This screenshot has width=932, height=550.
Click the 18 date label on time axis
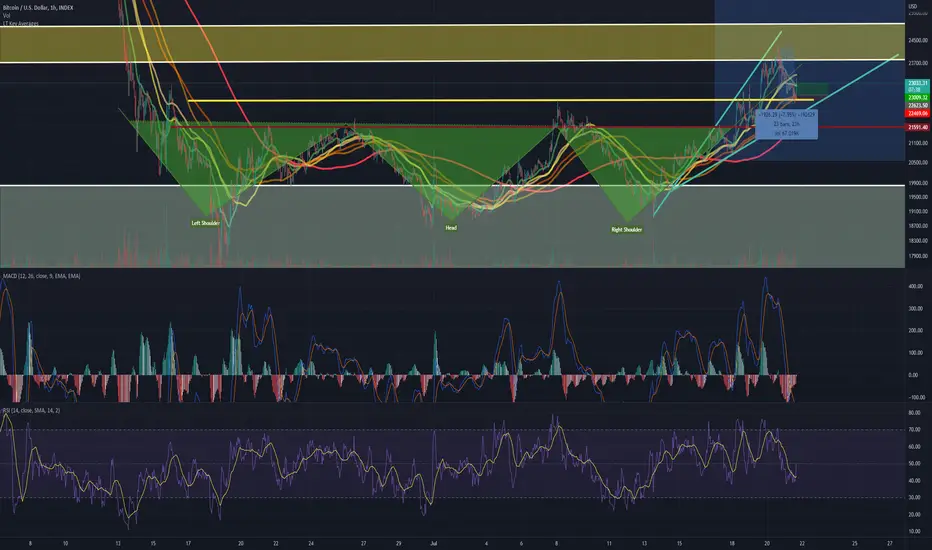click(732, 543)
